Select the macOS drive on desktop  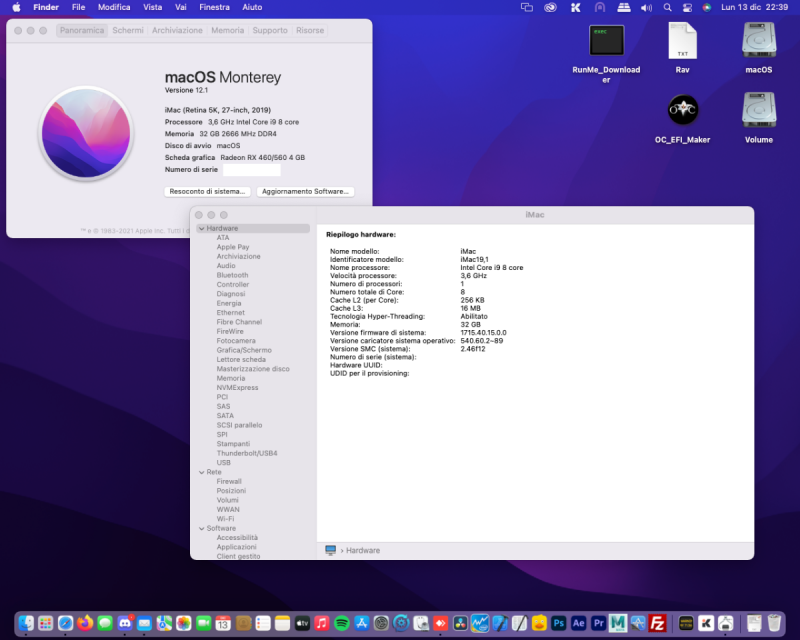(x=759, y=48)
